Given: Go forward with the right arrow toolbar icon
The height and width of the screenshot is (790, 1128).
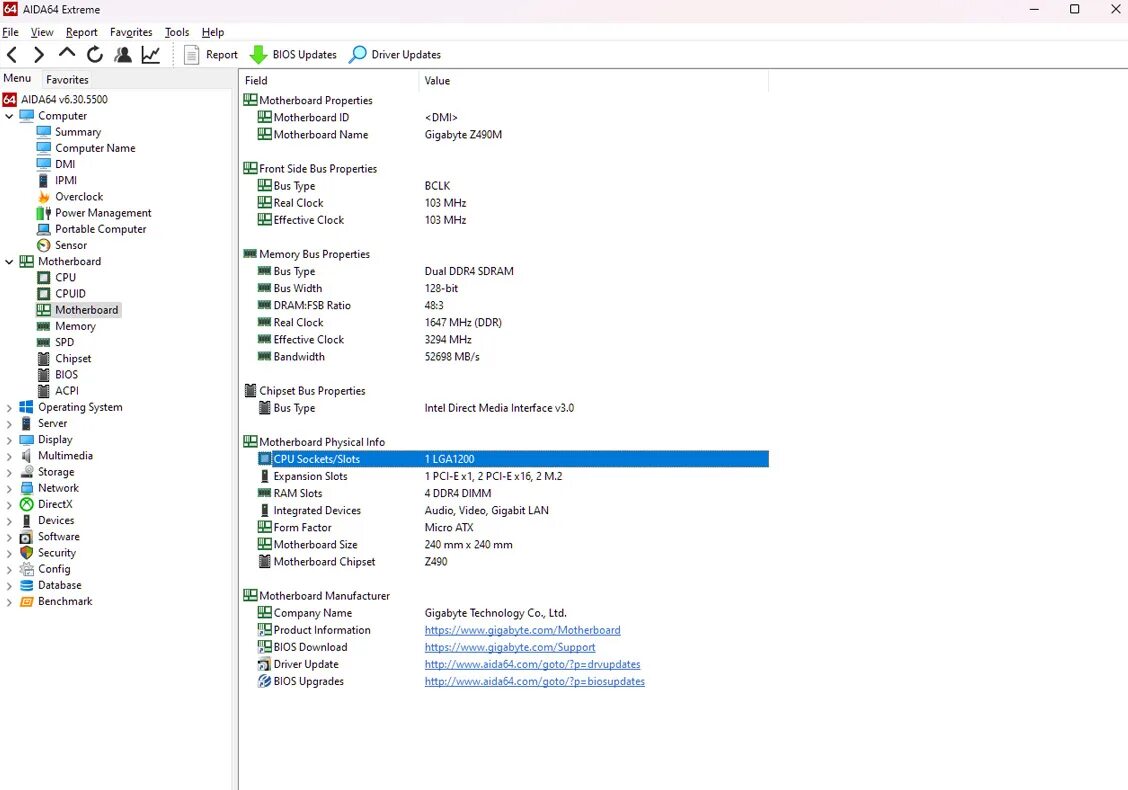Looking at the screenshot, I should click(39, 55).
